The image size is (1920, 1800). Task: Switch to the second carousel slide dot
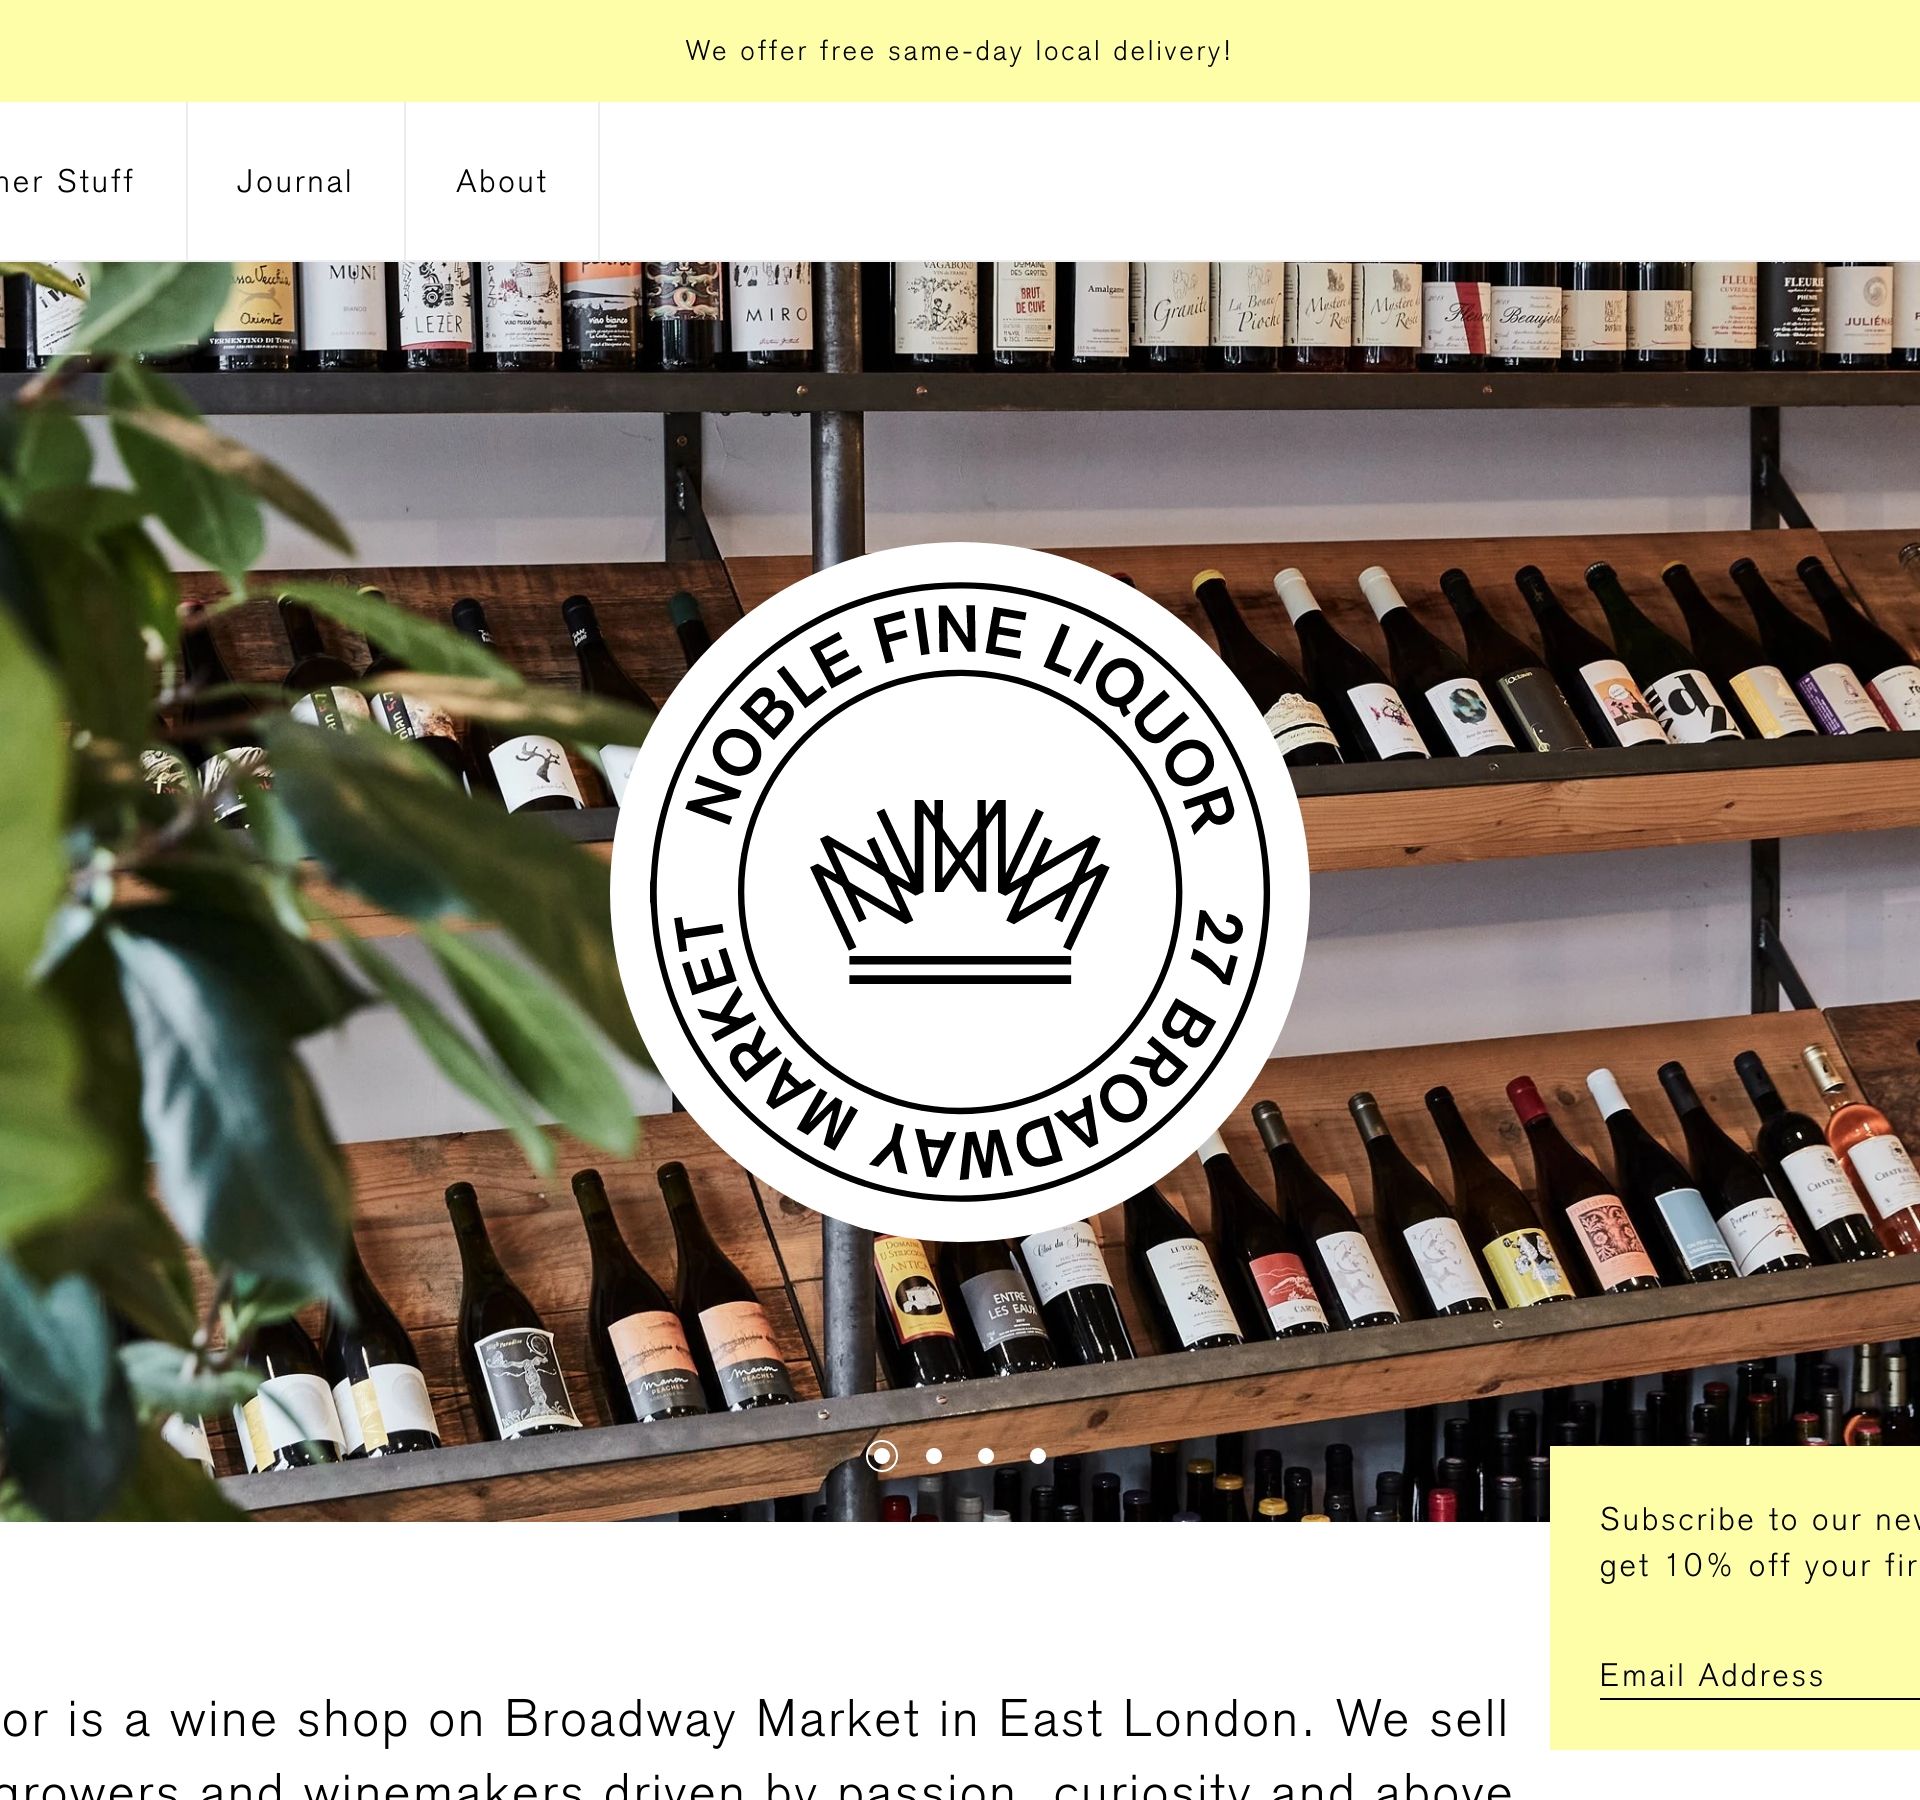click(x=934, y=1456)
